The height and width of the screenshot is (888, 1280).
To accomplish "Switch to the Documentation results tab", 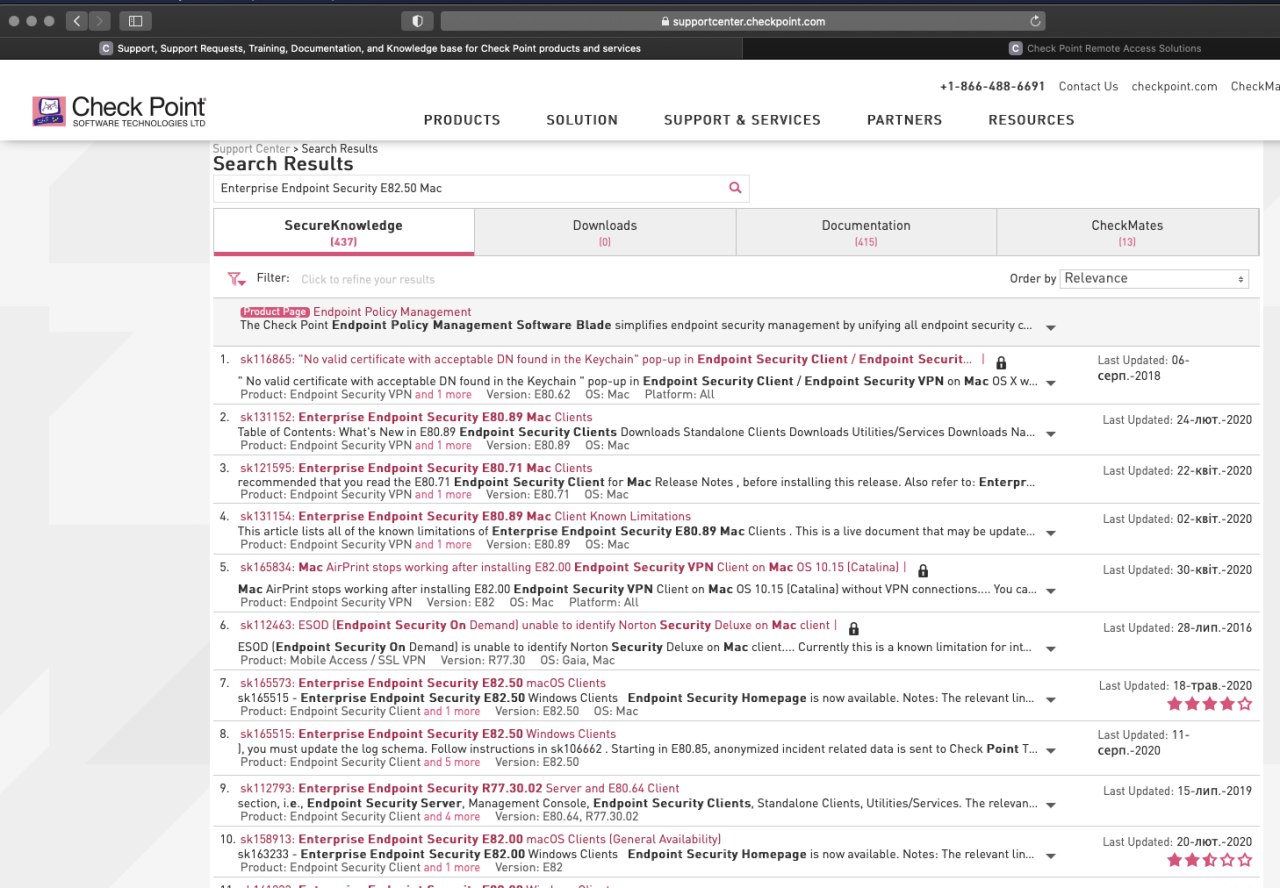I will (x=866, y=232).
